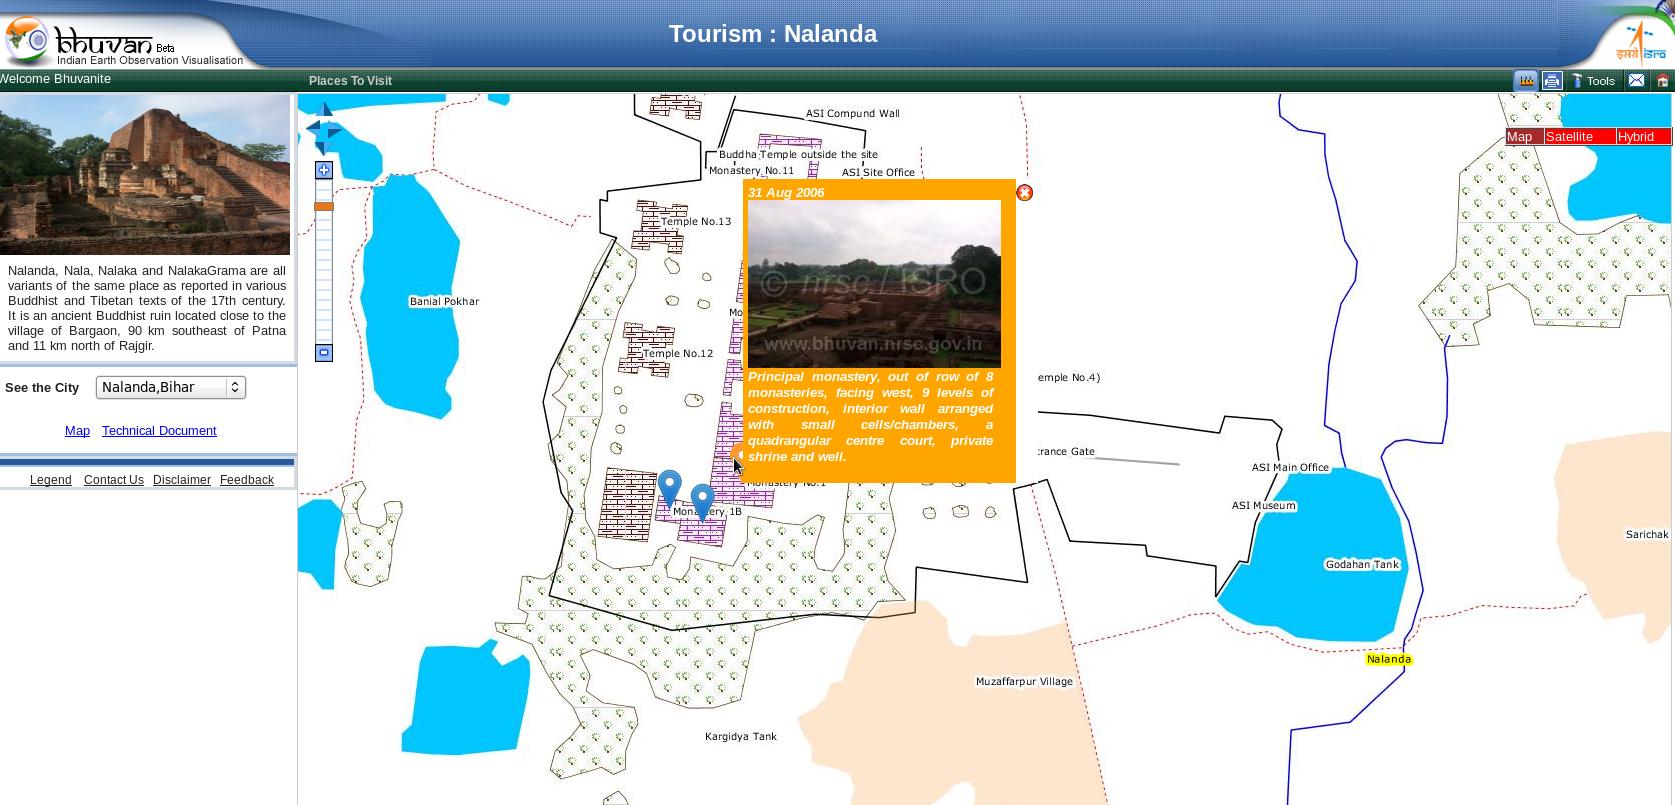Zoom in with the plus button
The height and width of the screenshot is (805, 1675).
[323, 170]
